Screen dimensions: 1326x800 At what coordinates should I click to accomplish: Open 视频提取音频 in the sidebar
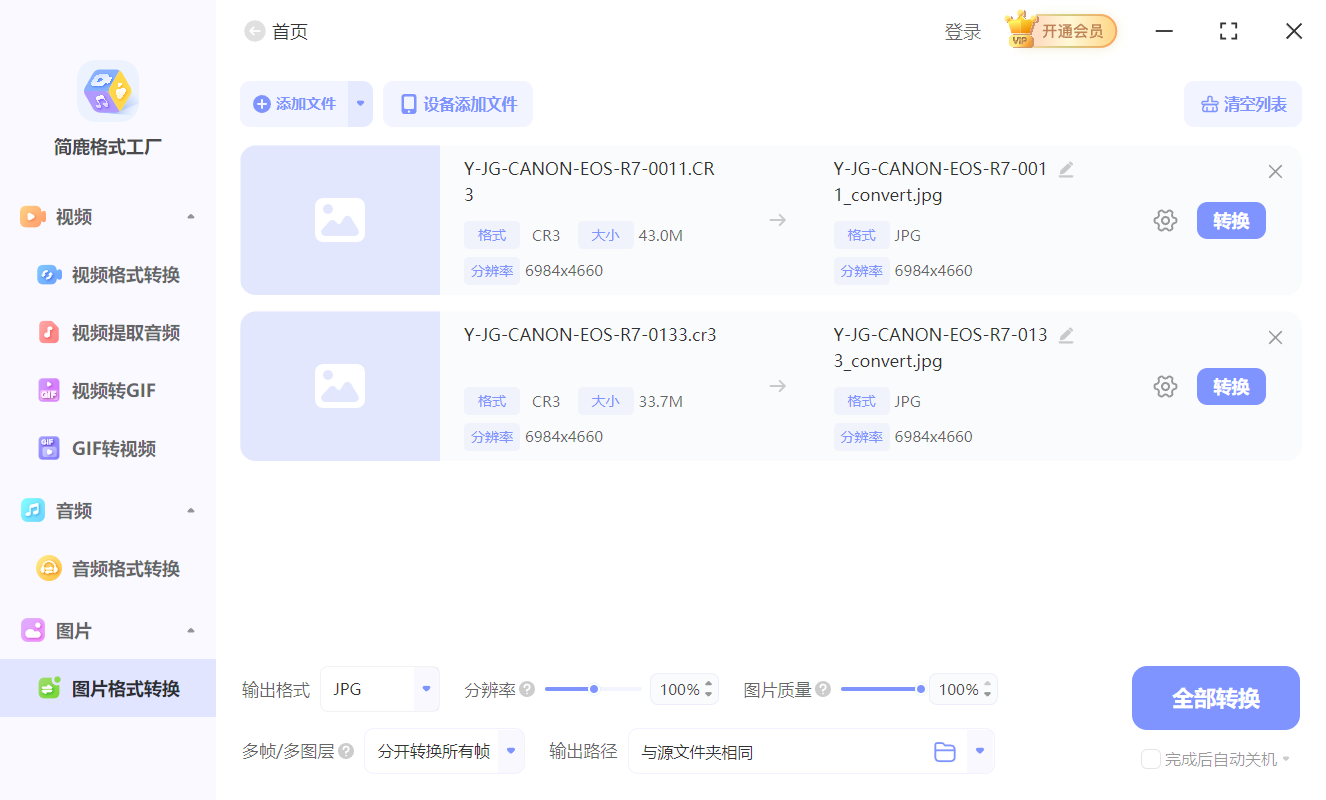108,333
